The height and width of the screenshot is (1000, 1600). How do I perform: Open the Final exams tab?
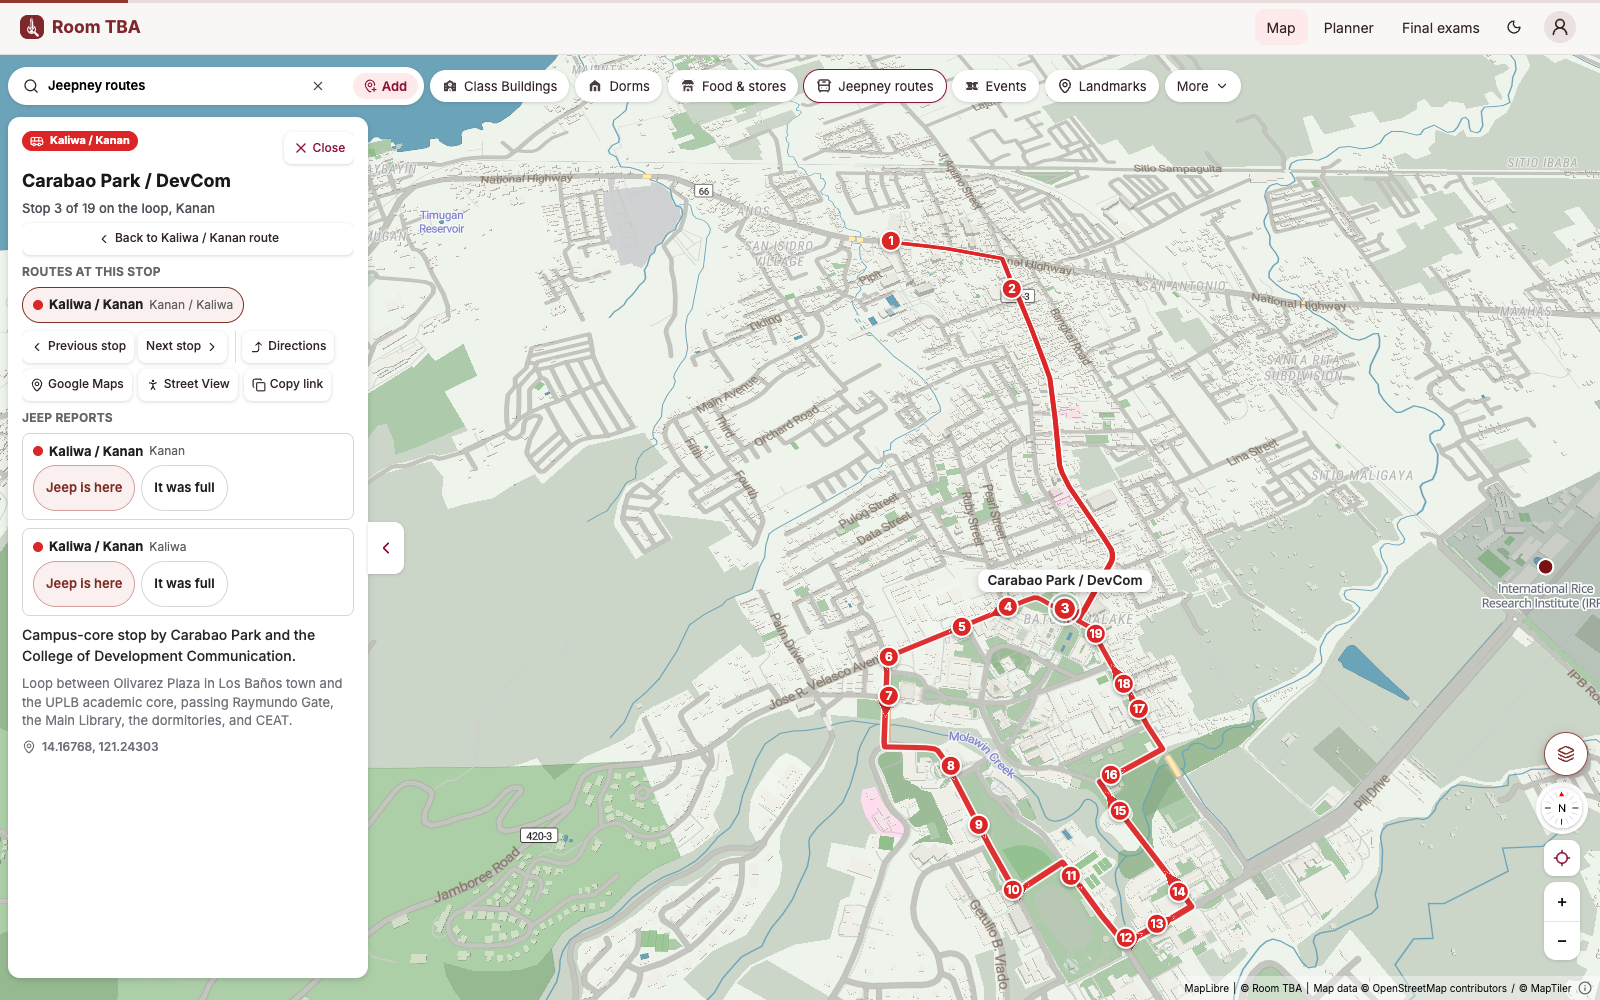click(x=1440, y=28)
